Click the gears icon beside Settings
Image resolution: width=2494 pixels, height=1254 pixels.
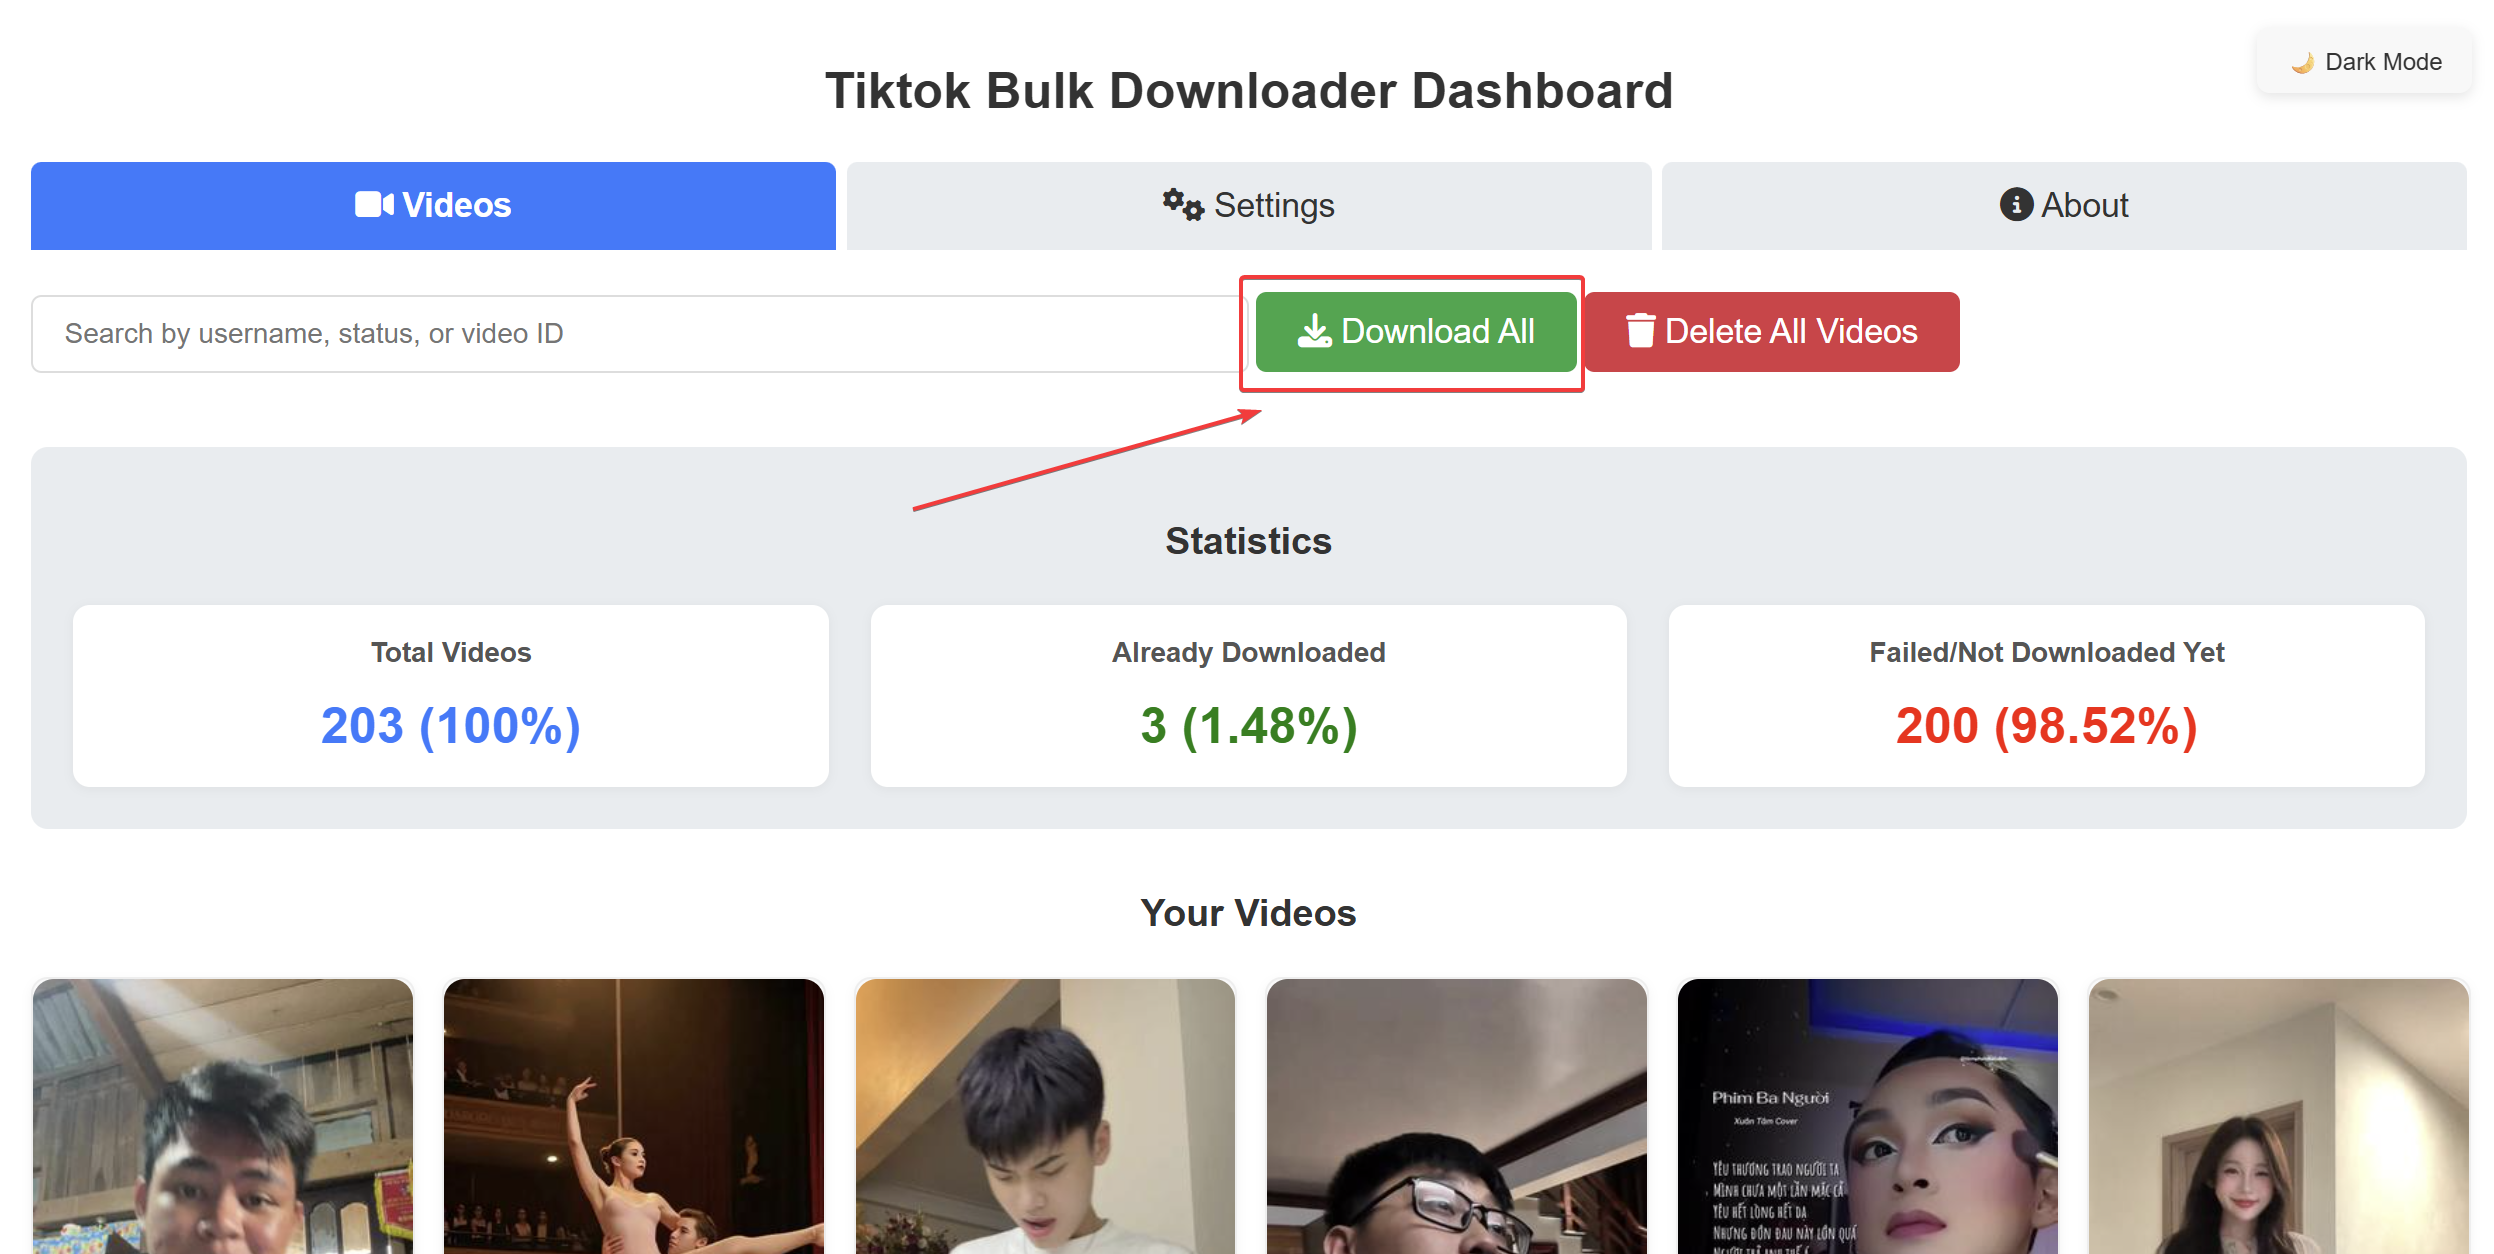(x=1182, y=205)
